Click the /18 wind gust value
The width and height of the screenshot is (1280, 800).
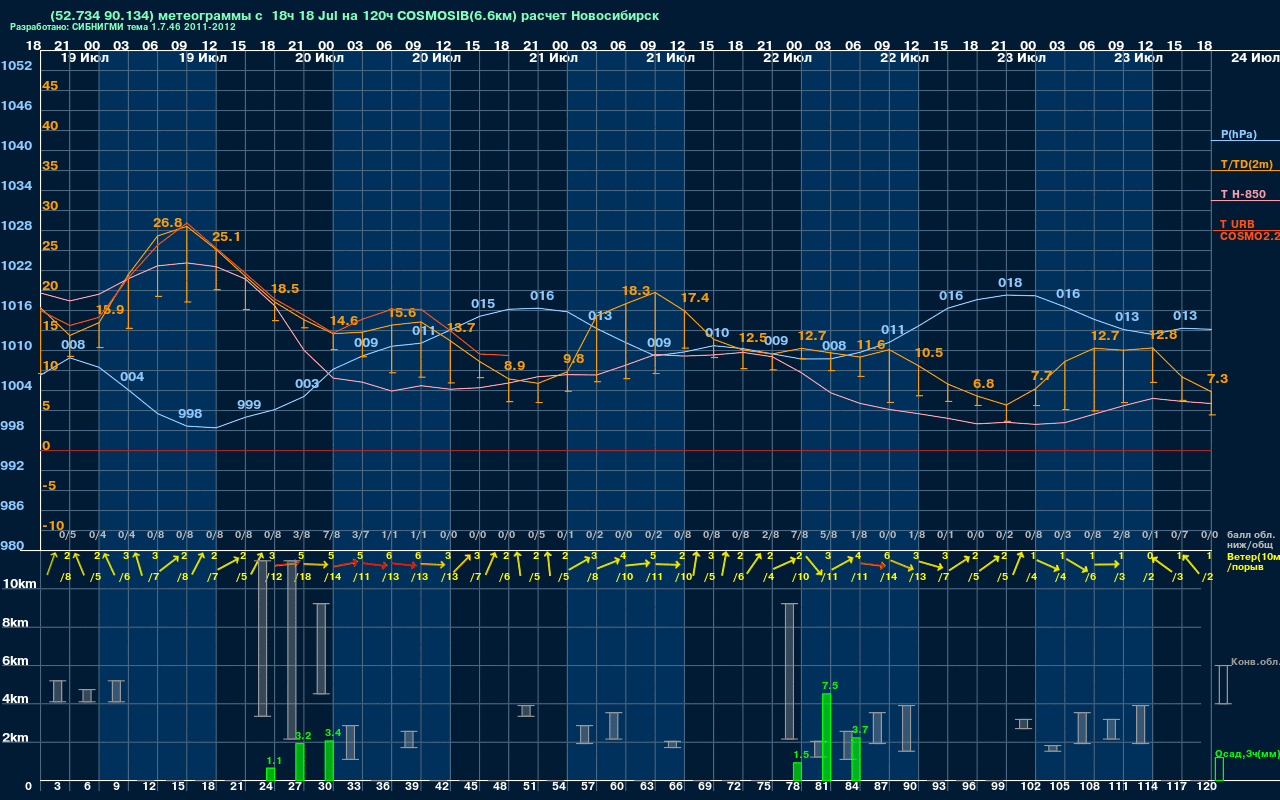coord(304,577)
